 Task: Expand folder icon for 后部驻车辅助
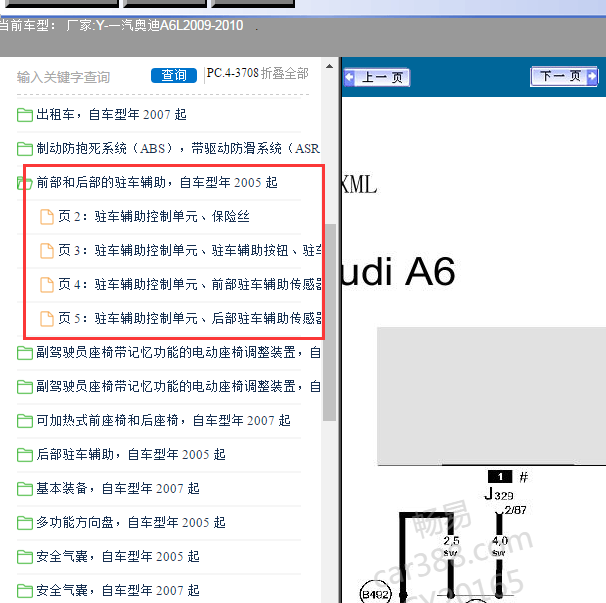click(25, 455)
